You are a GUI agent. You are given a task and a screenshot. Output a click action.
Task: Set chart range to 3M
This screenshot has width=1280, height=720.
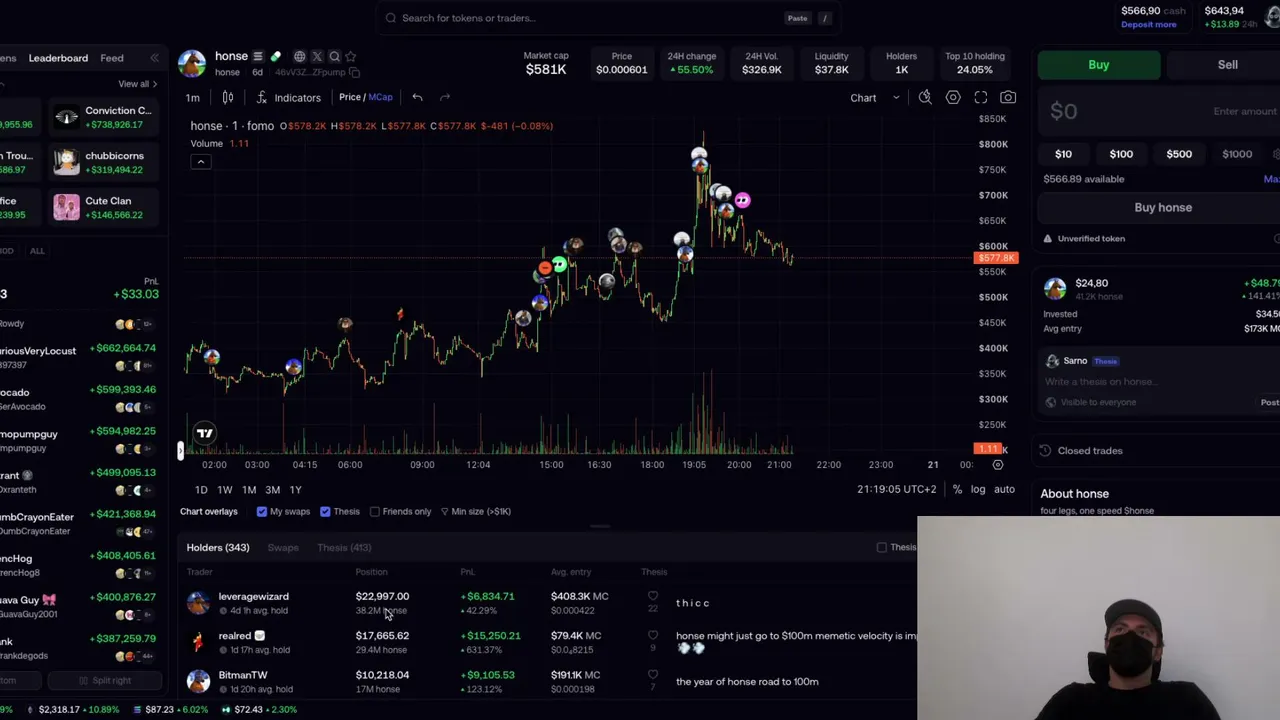click(272, 489)
